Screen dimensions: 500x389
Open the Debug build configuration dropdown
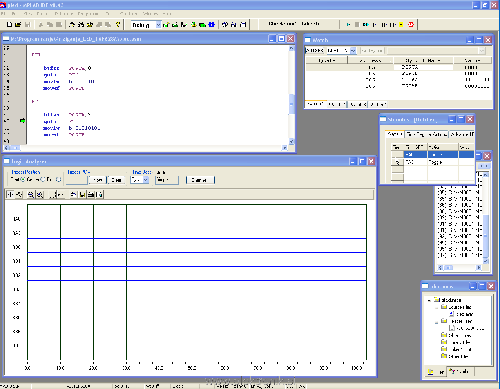point(158,25)
